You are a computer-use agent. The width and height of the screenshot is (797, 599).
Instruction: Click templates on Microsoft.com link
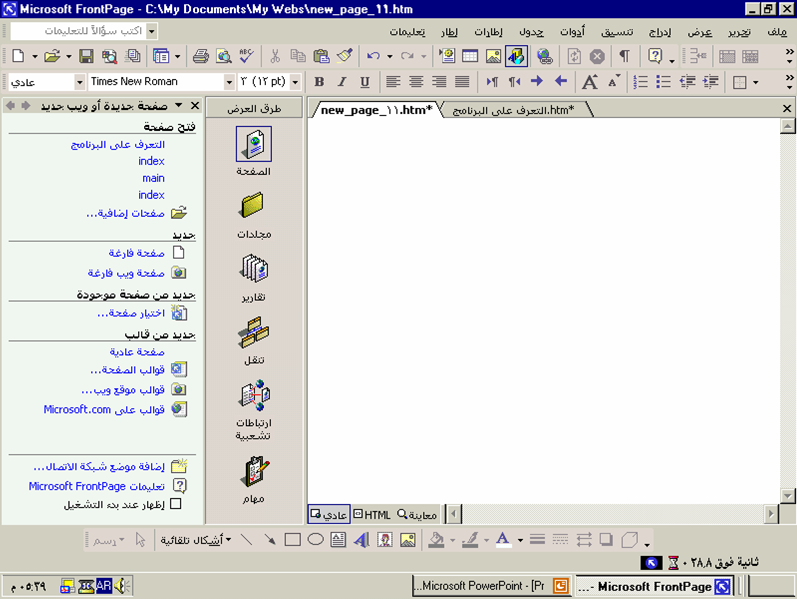pos(104,409)
